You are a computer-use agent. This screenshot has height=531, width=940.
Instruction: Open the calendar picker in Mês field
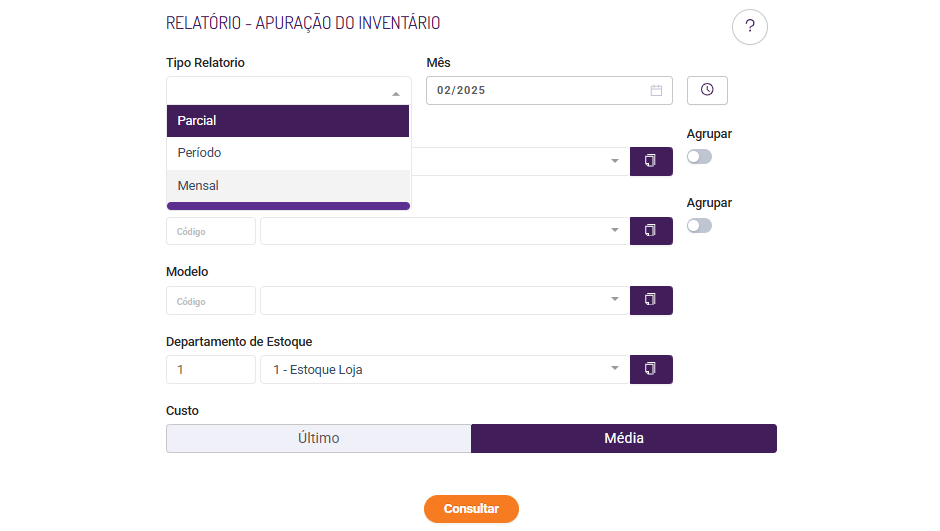point(656,90)
